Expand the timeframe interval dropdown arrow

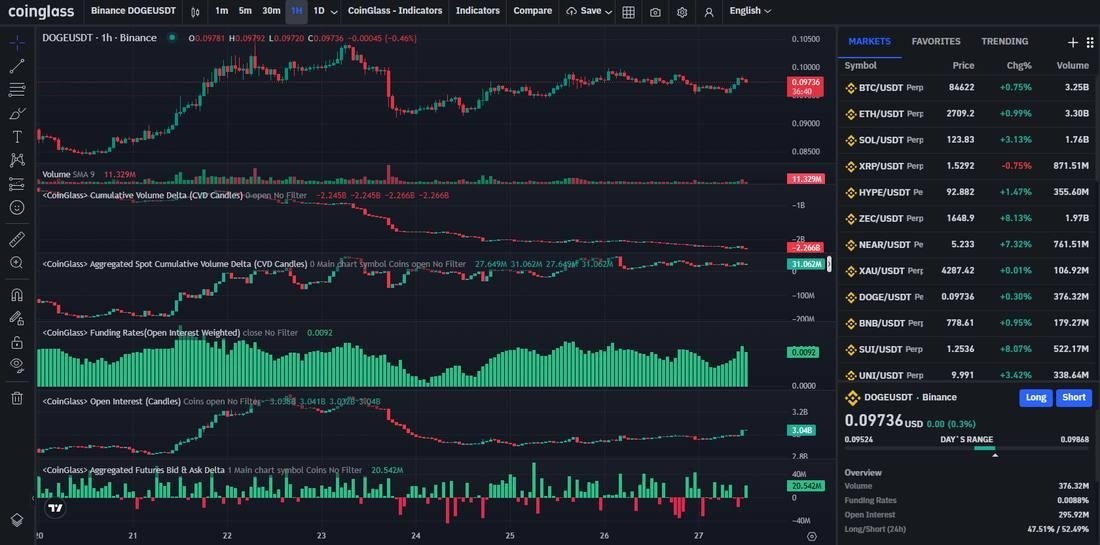pyautogui.click(x=334, y=12)
